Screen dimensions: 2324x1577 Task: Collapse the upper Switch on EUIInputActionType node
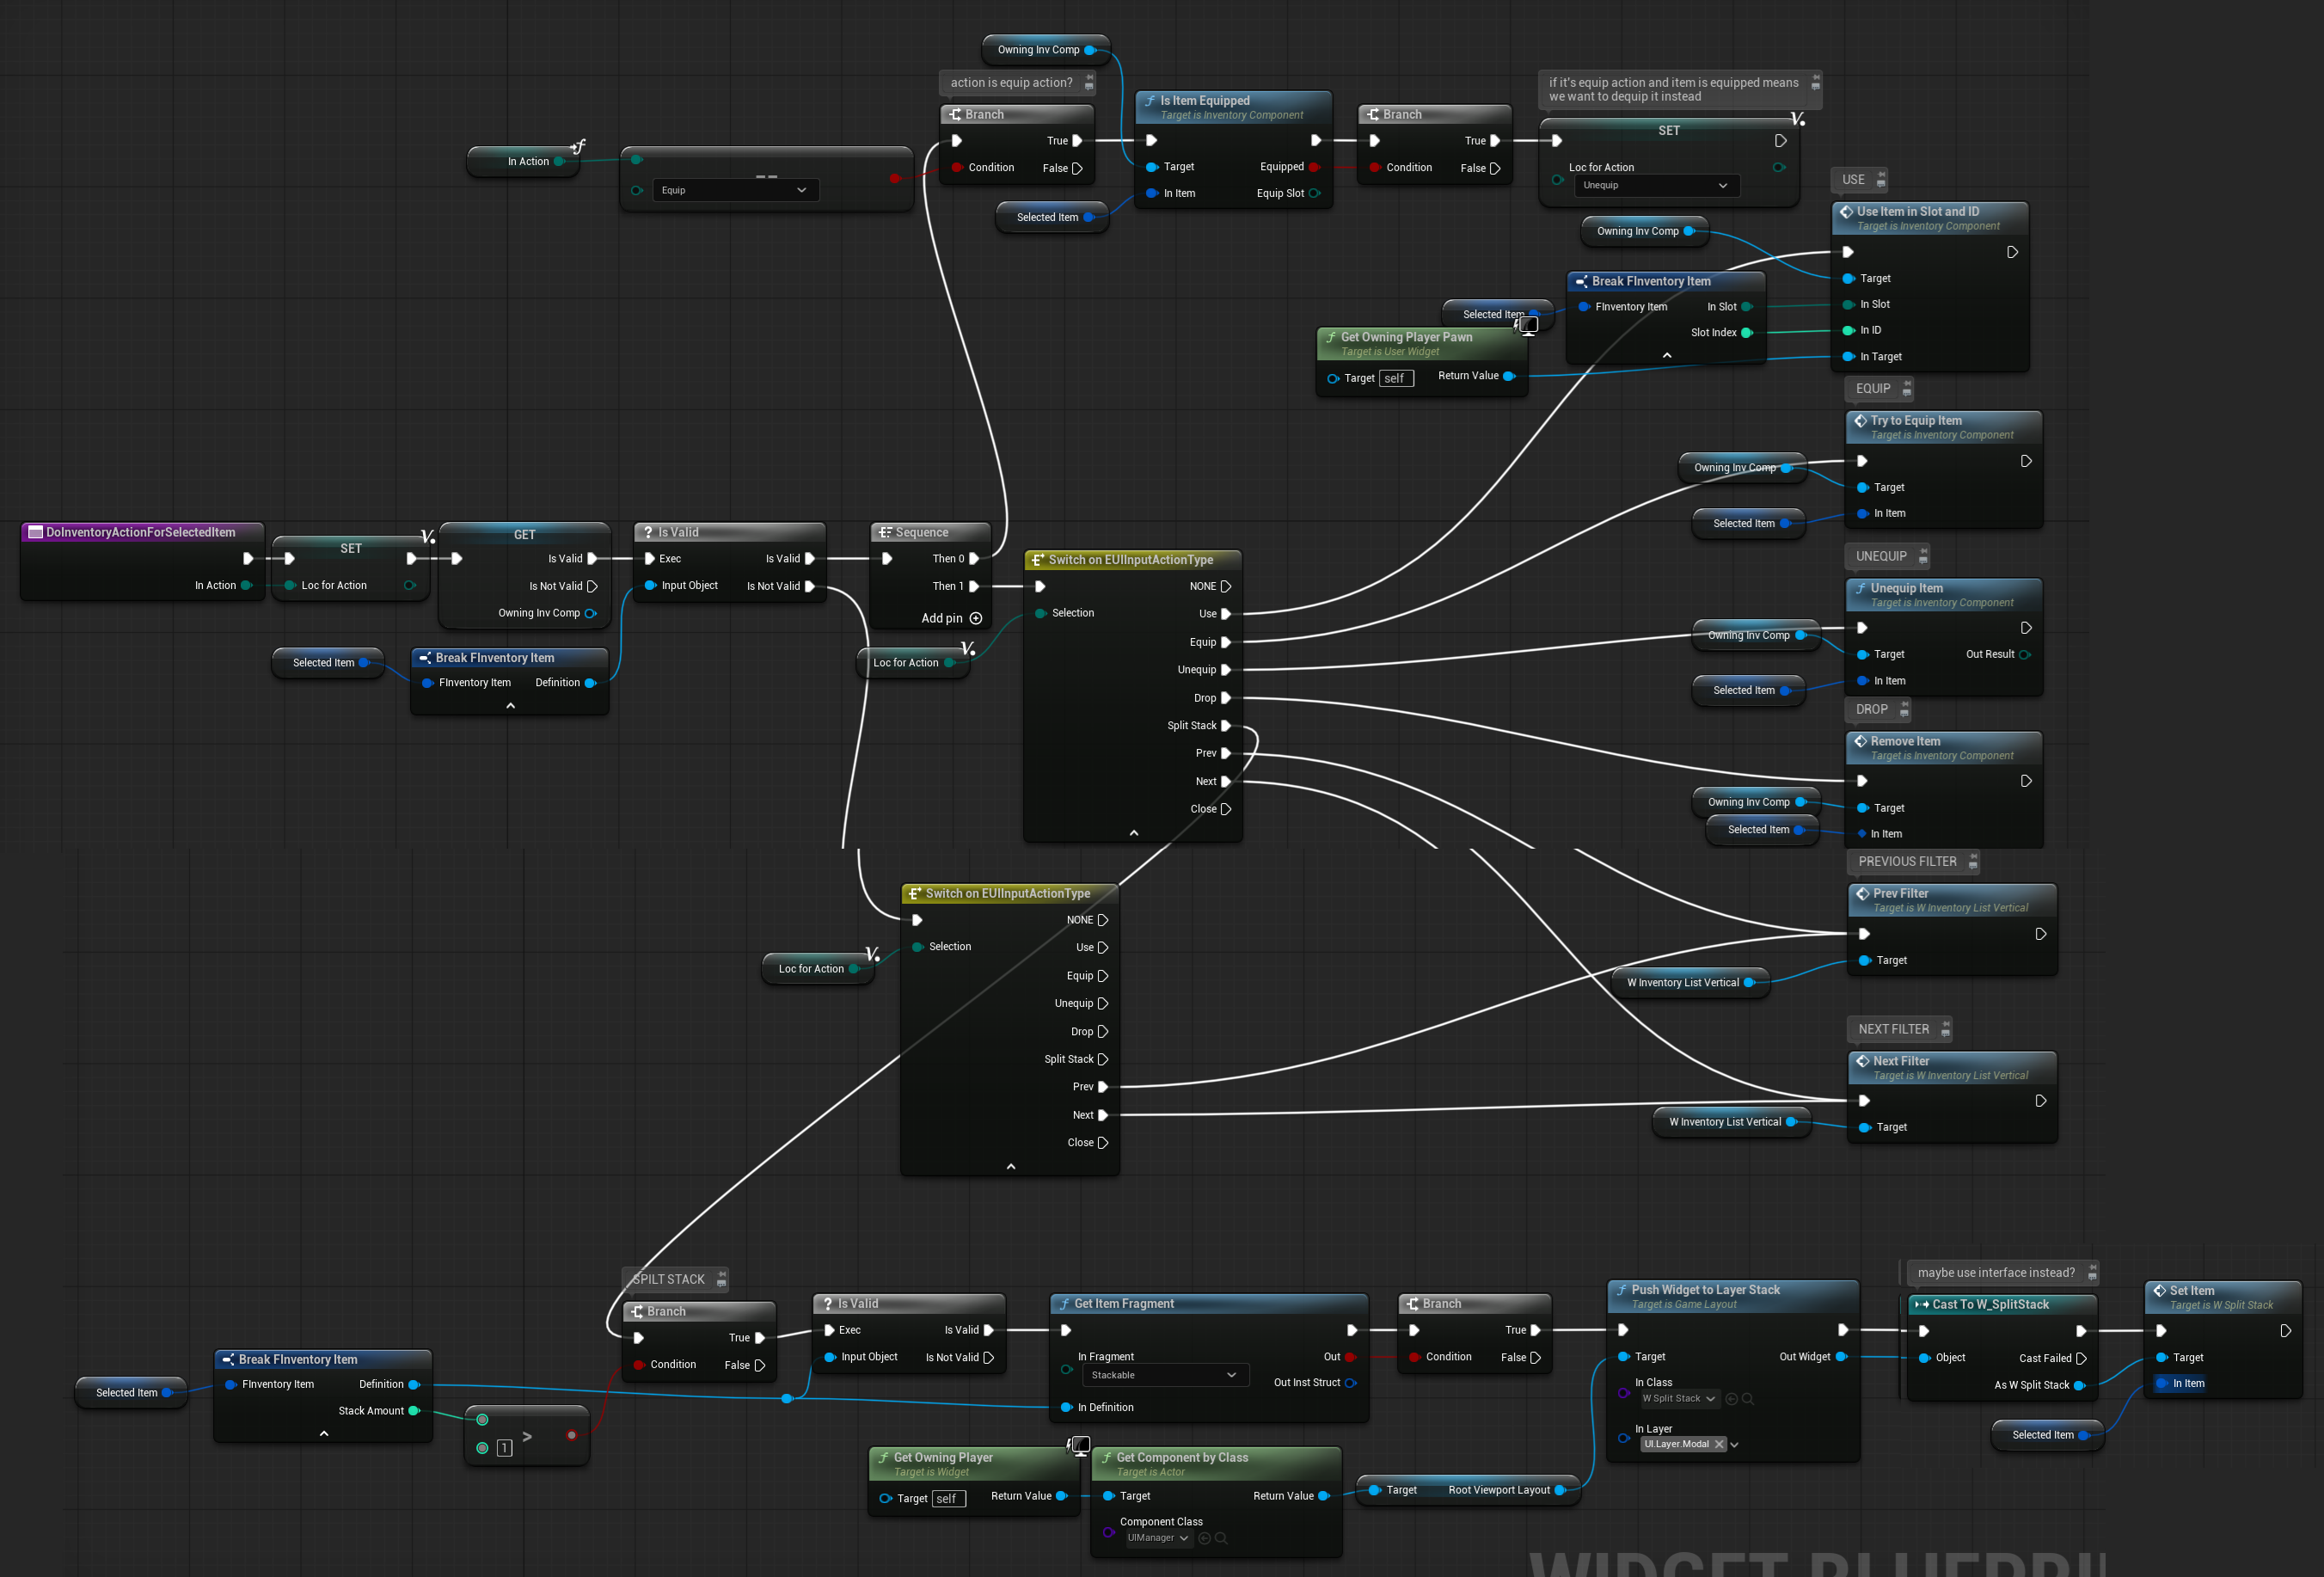(1133, 832)
